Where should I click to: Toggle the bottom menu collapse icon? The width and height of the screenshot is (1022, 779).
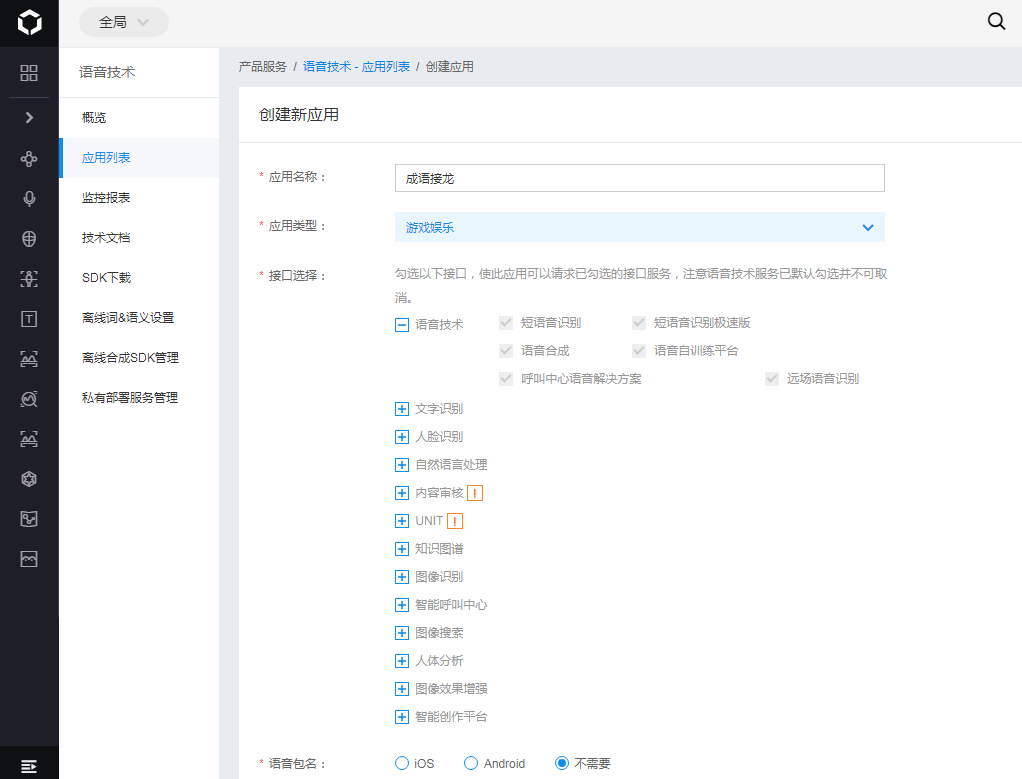pos(29,767)
